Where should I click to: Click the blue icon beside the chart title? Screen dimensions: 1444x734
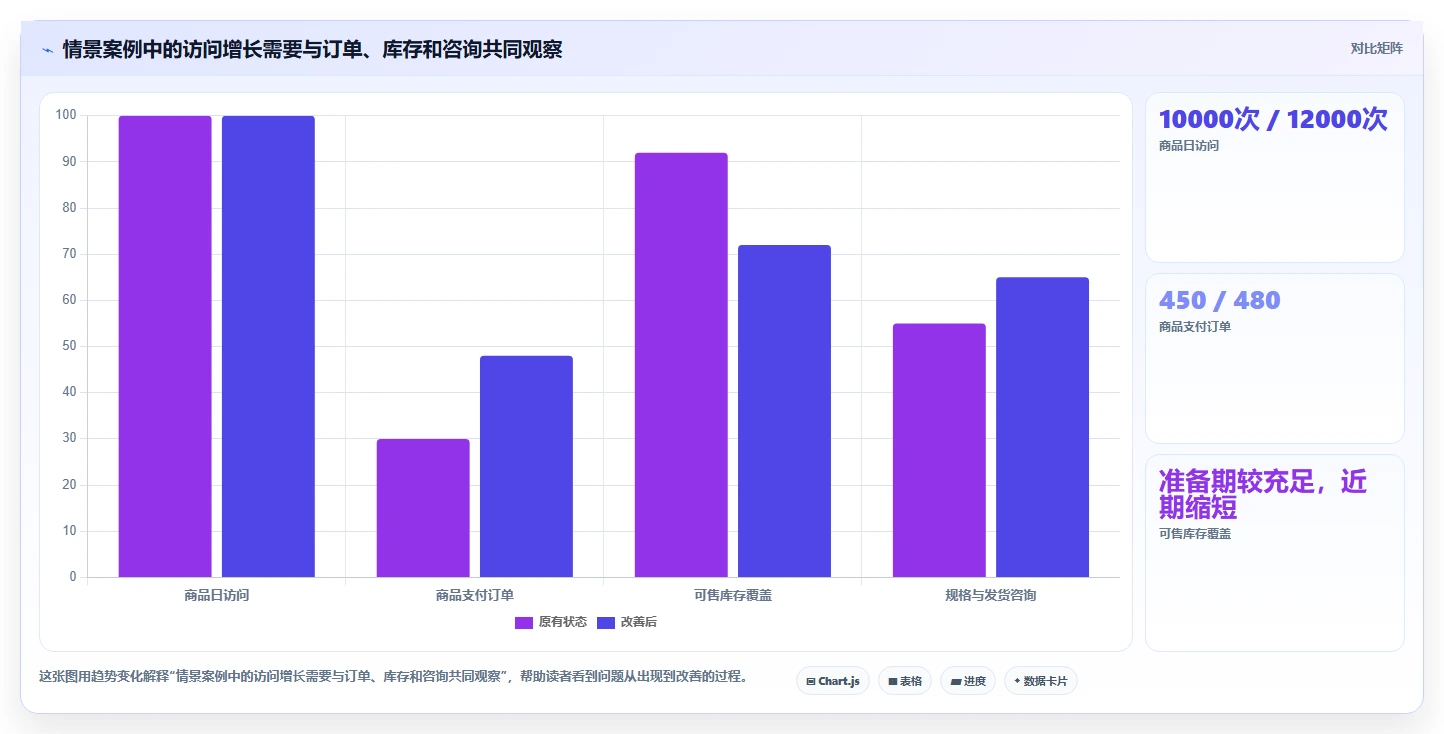[48, 50]
